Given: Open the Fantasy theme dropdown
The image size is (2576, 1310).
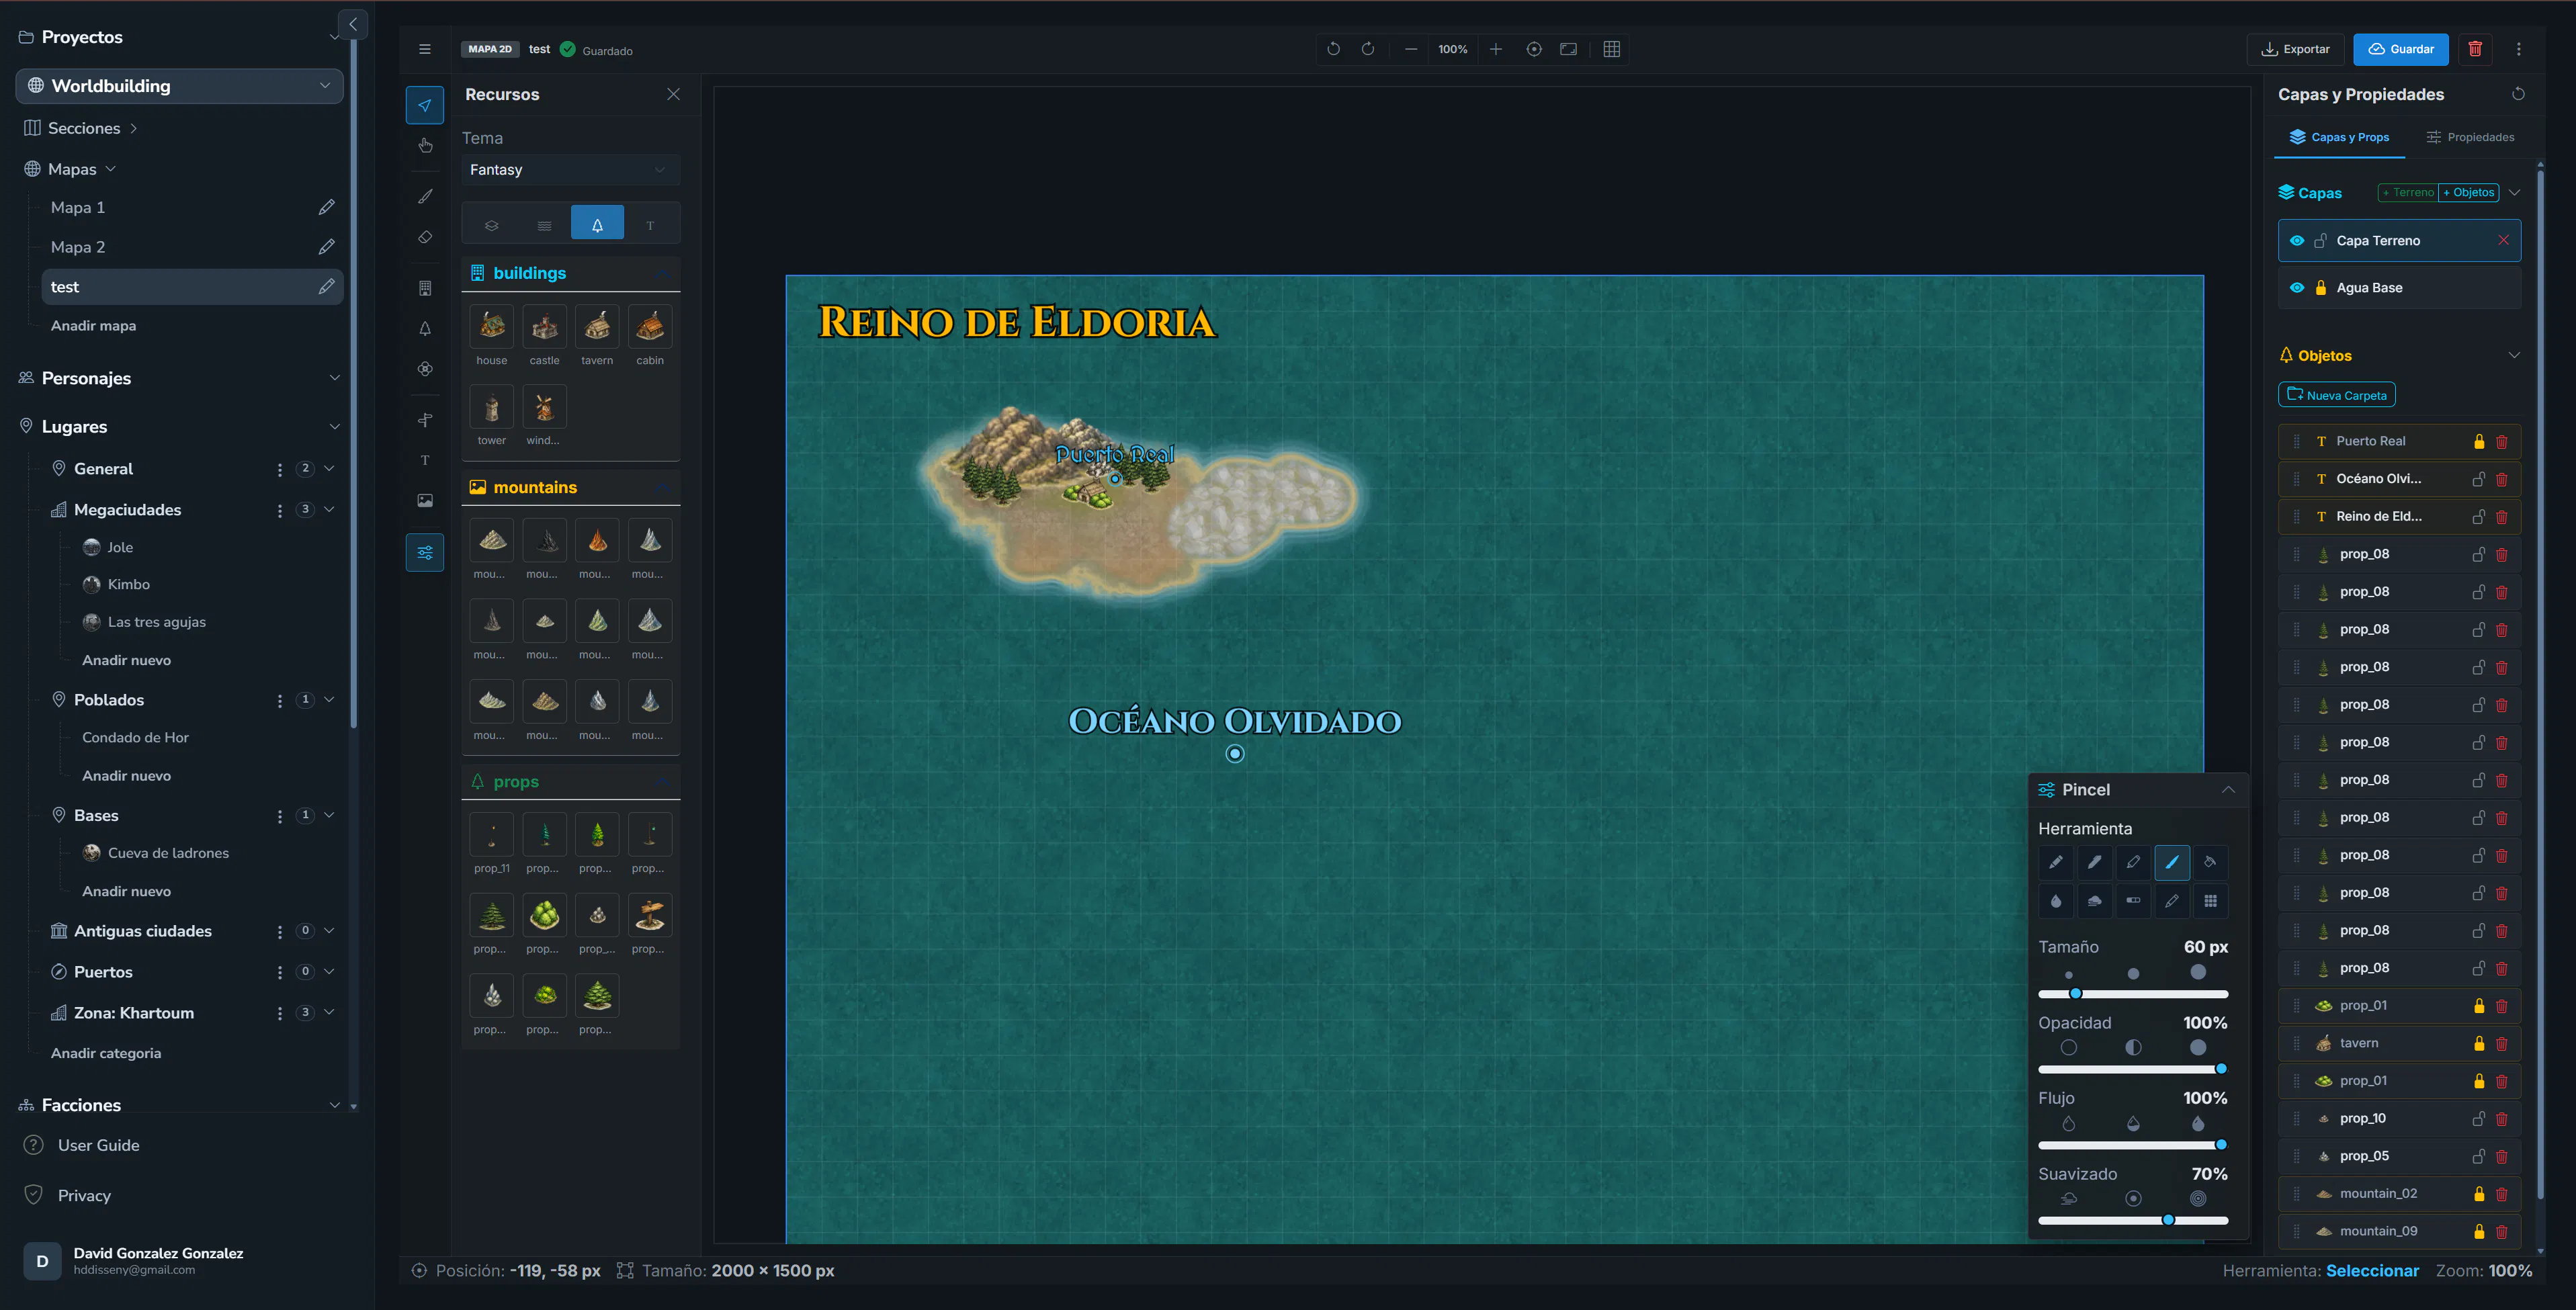Looking at the screenshot, I should [x=571, y=170].
